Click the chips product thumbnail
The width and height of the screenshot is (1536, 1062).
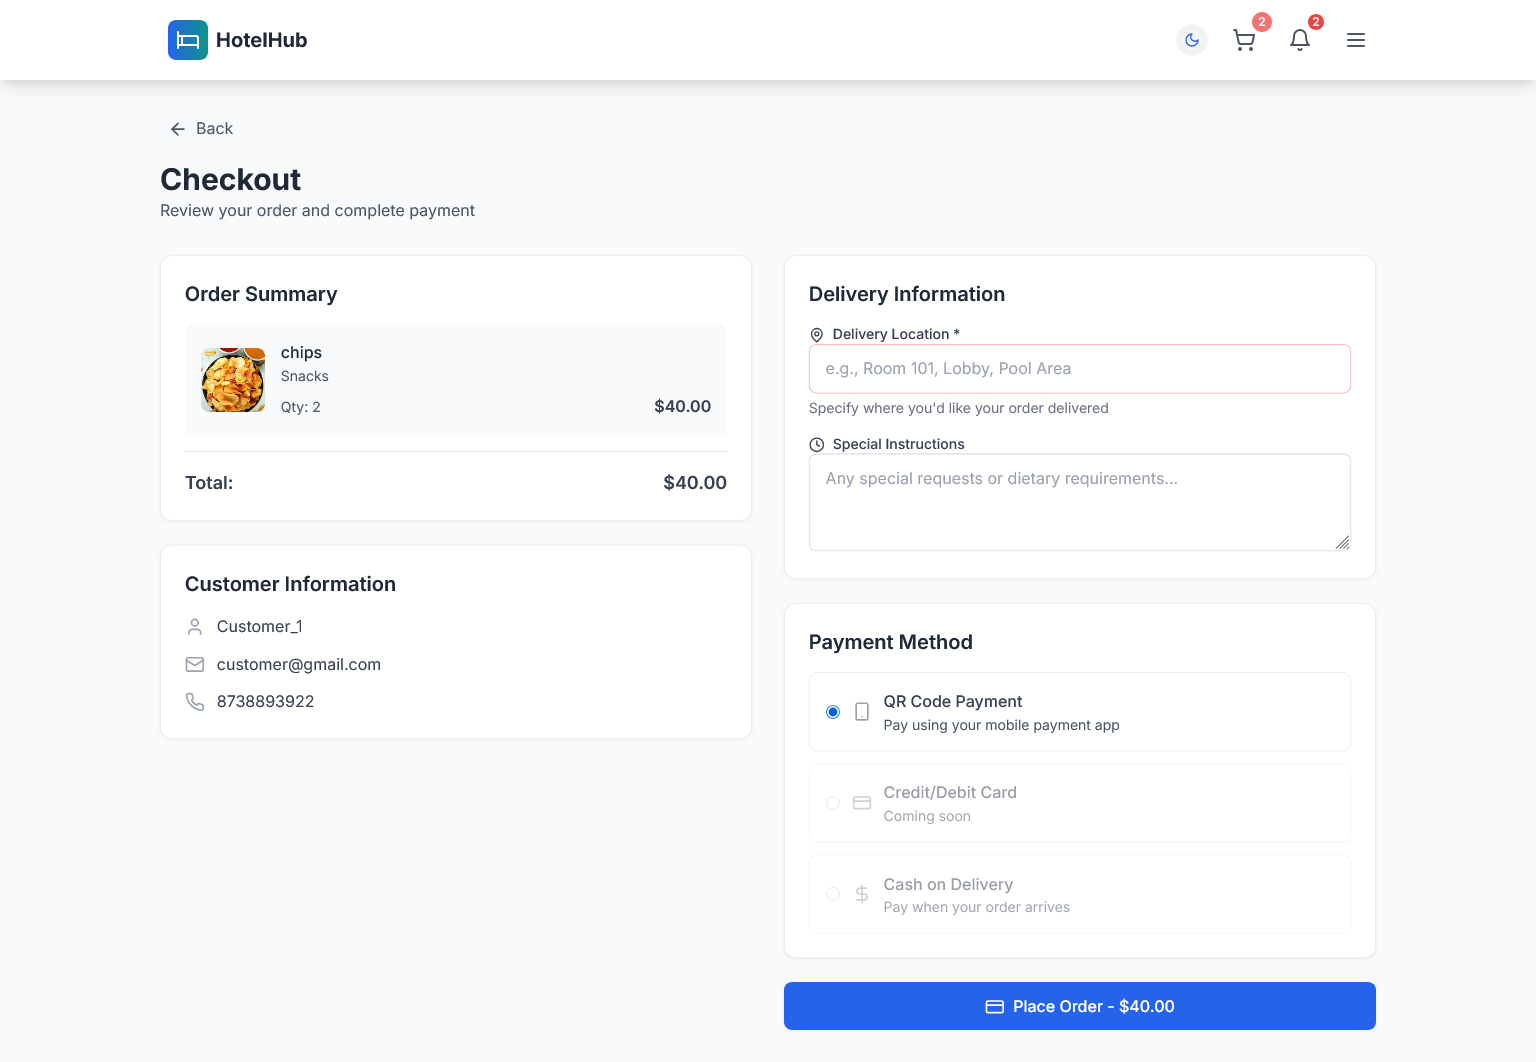[233, 380]
